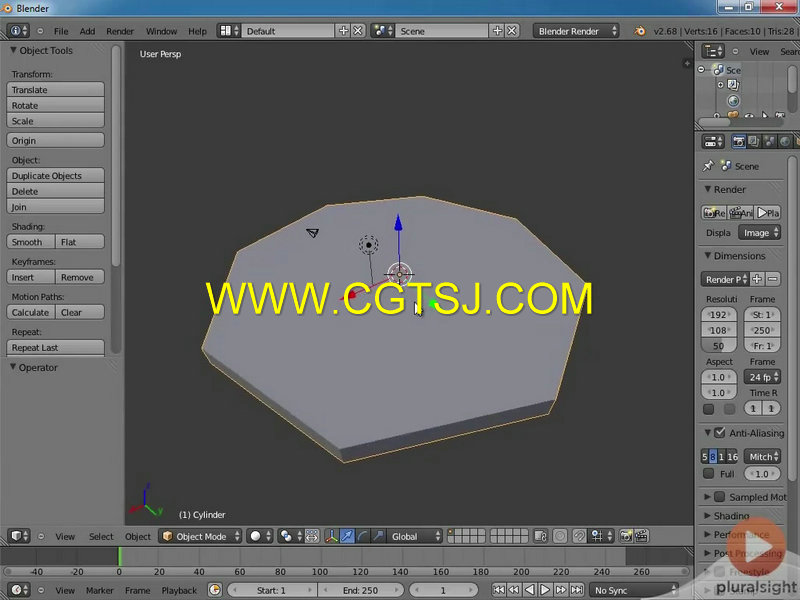Open the Info editor type selector icon
Screen dimensions: 800x600
(18, 31)
